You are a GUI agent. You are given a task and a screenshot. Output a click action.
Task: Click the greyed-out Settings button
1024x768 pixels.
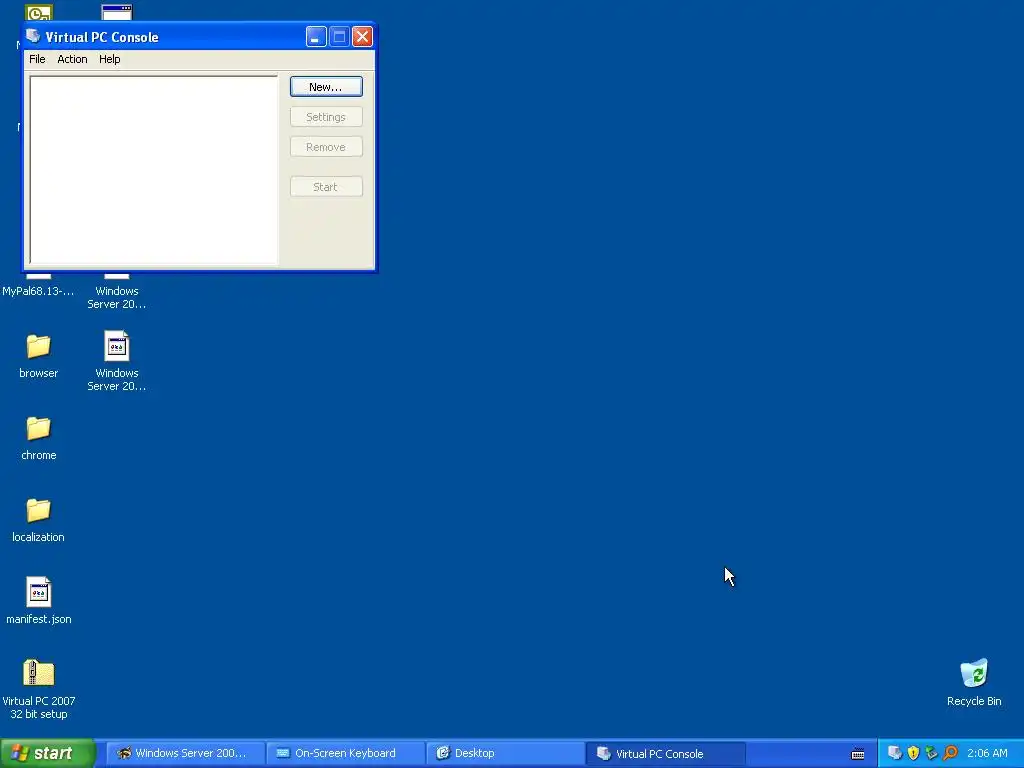(x=326, y=117)
